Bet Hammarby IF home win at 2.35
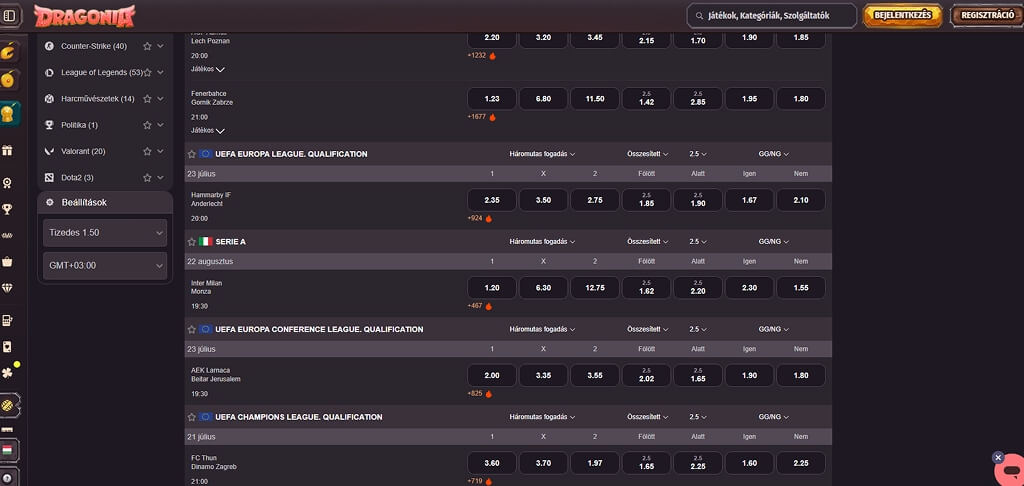This screenshot has height=486, width=1024. (x=492, y=200)
